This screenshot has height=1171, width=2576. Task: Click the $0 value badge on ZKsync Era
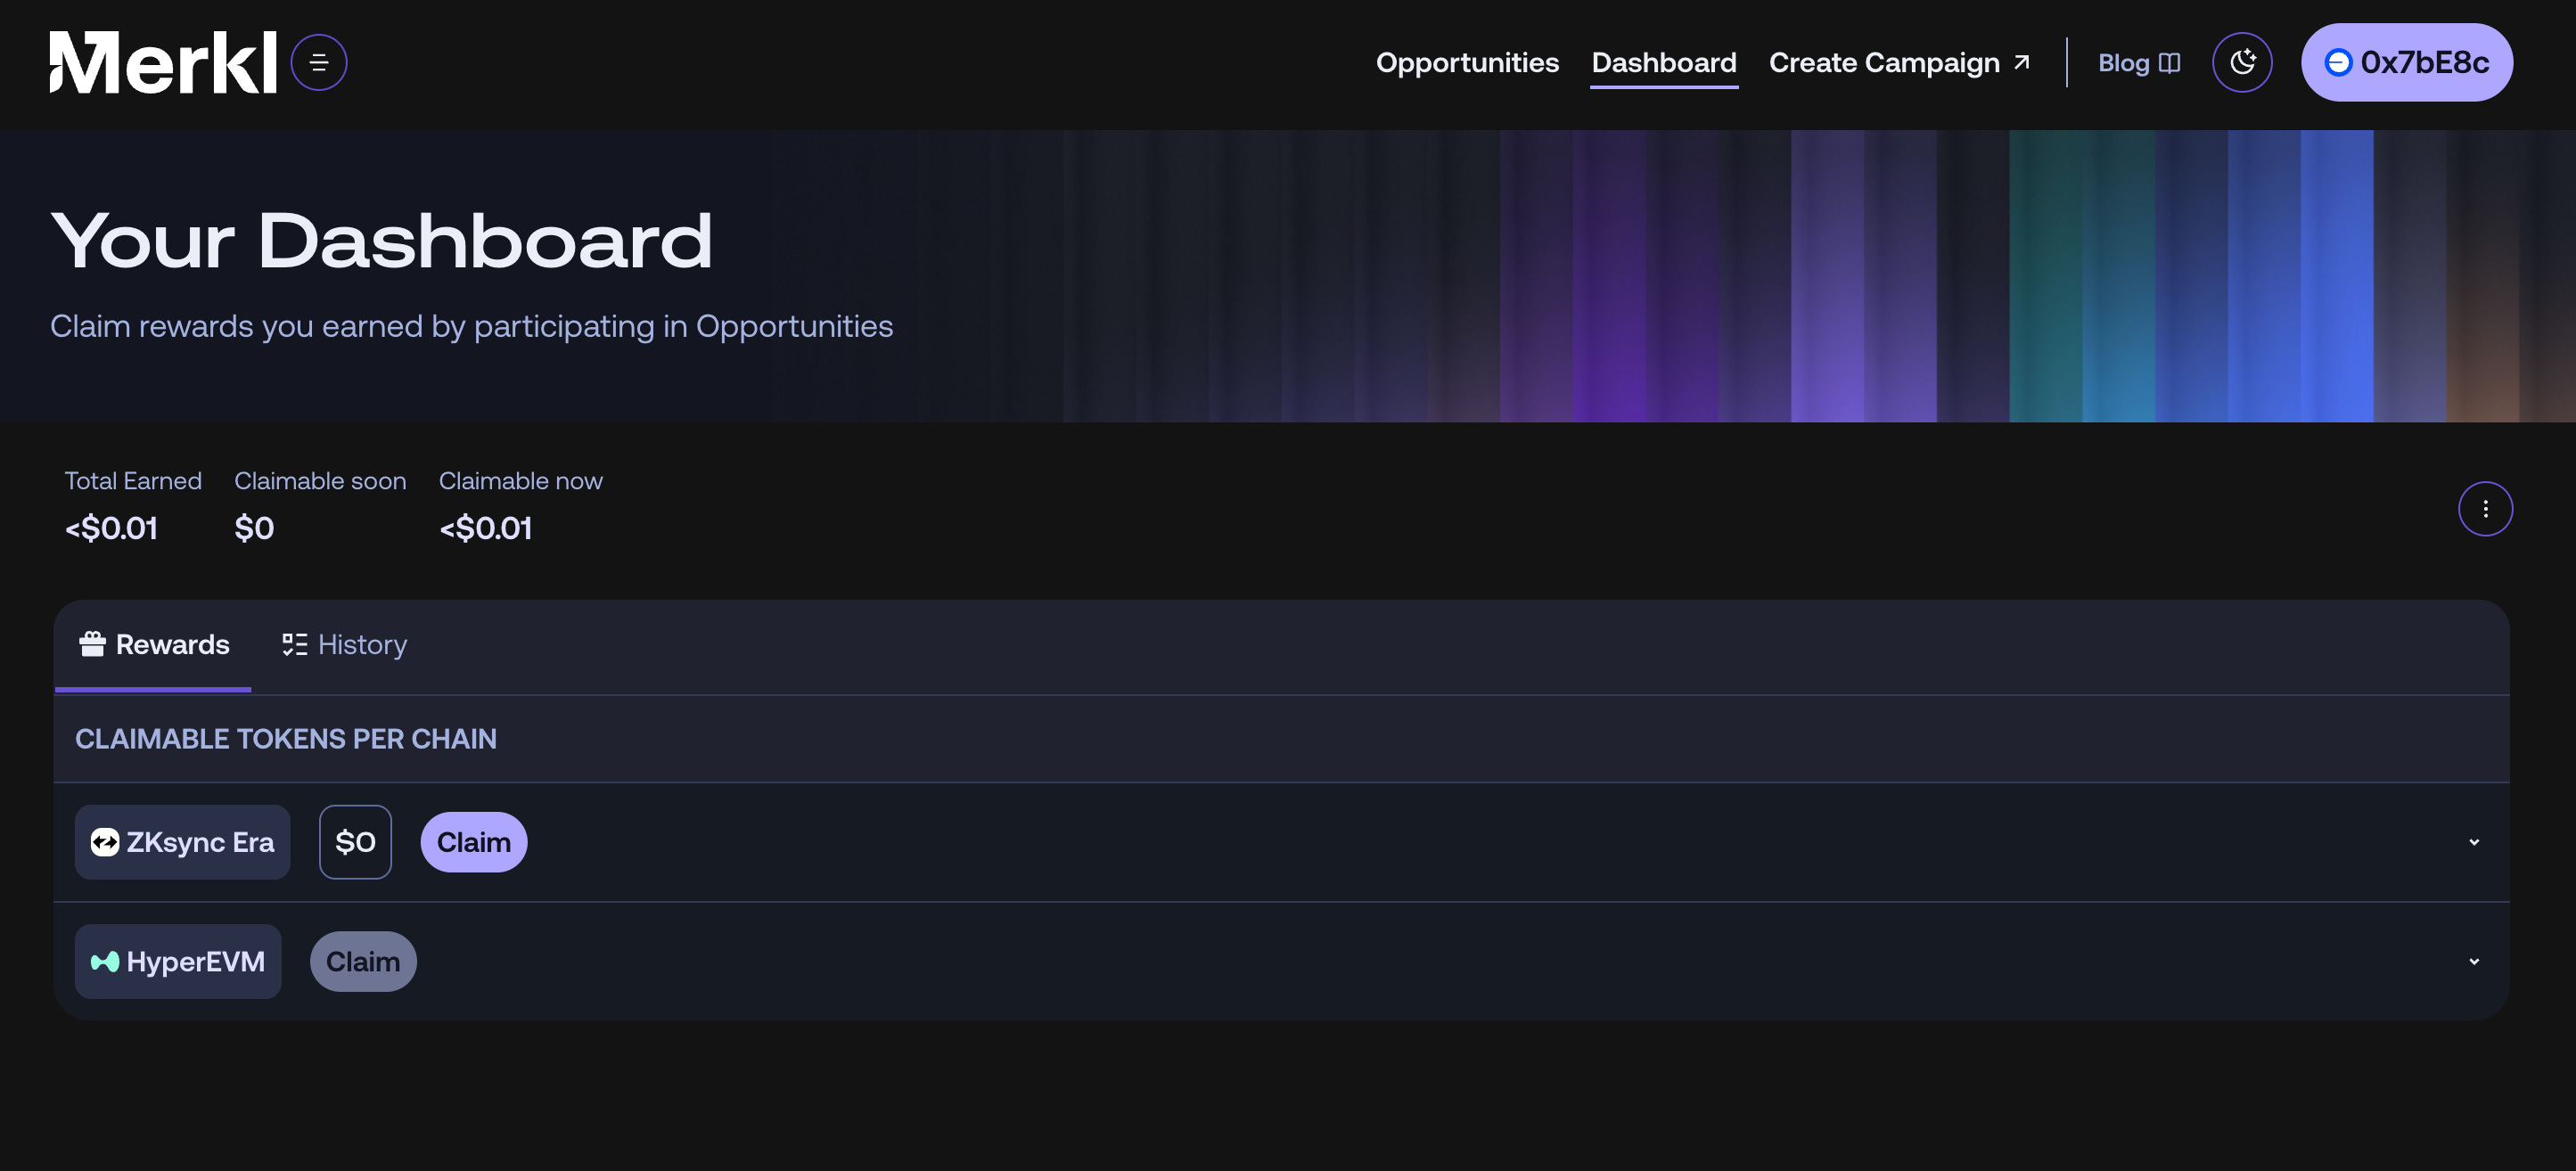[x=355, y=842]
